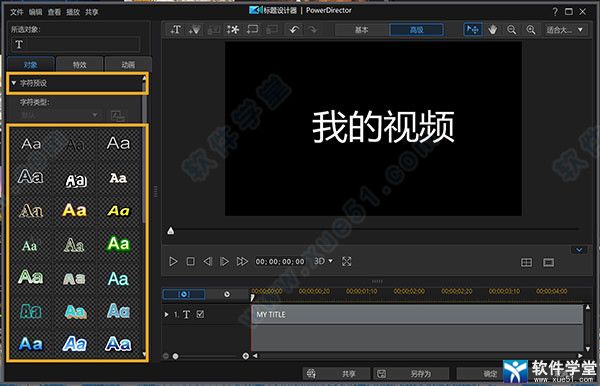Image resolution: width=600 pixels, height=386 pixels.
Task: Open the 查看 menu
Action: 54,12
